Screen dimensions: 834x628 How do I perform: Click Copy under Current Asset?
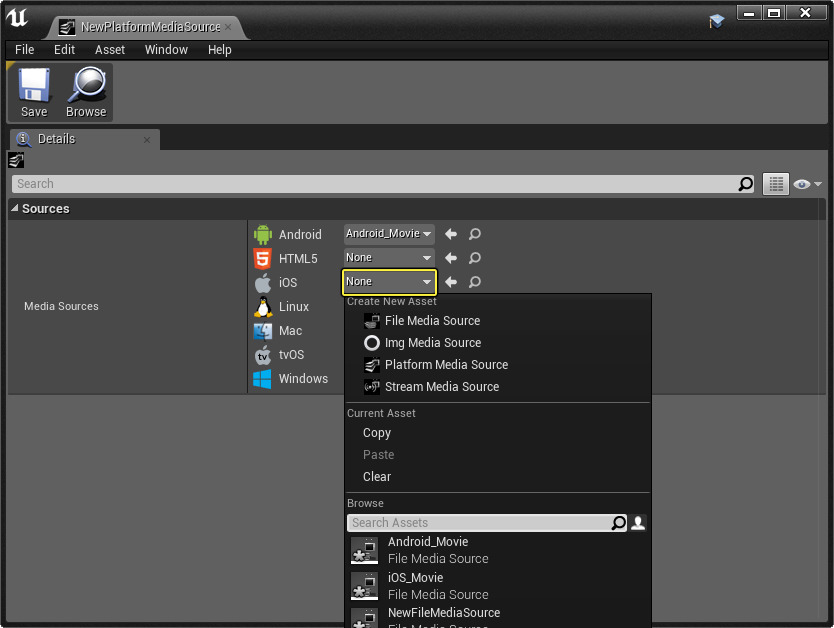coord(377,433)
